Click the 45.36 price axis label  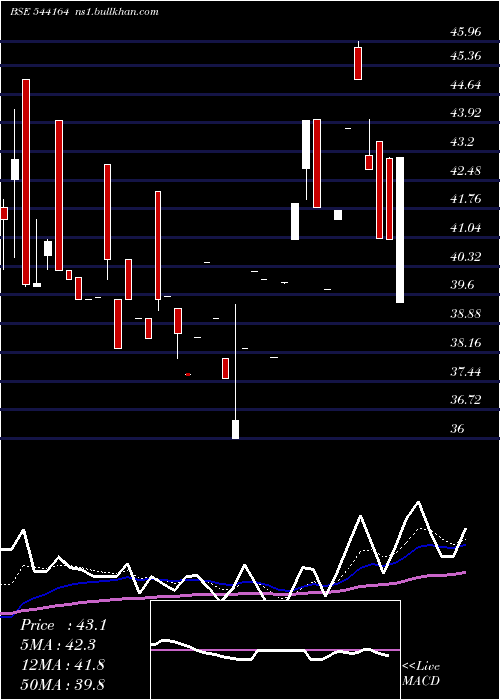pos(467,56)
